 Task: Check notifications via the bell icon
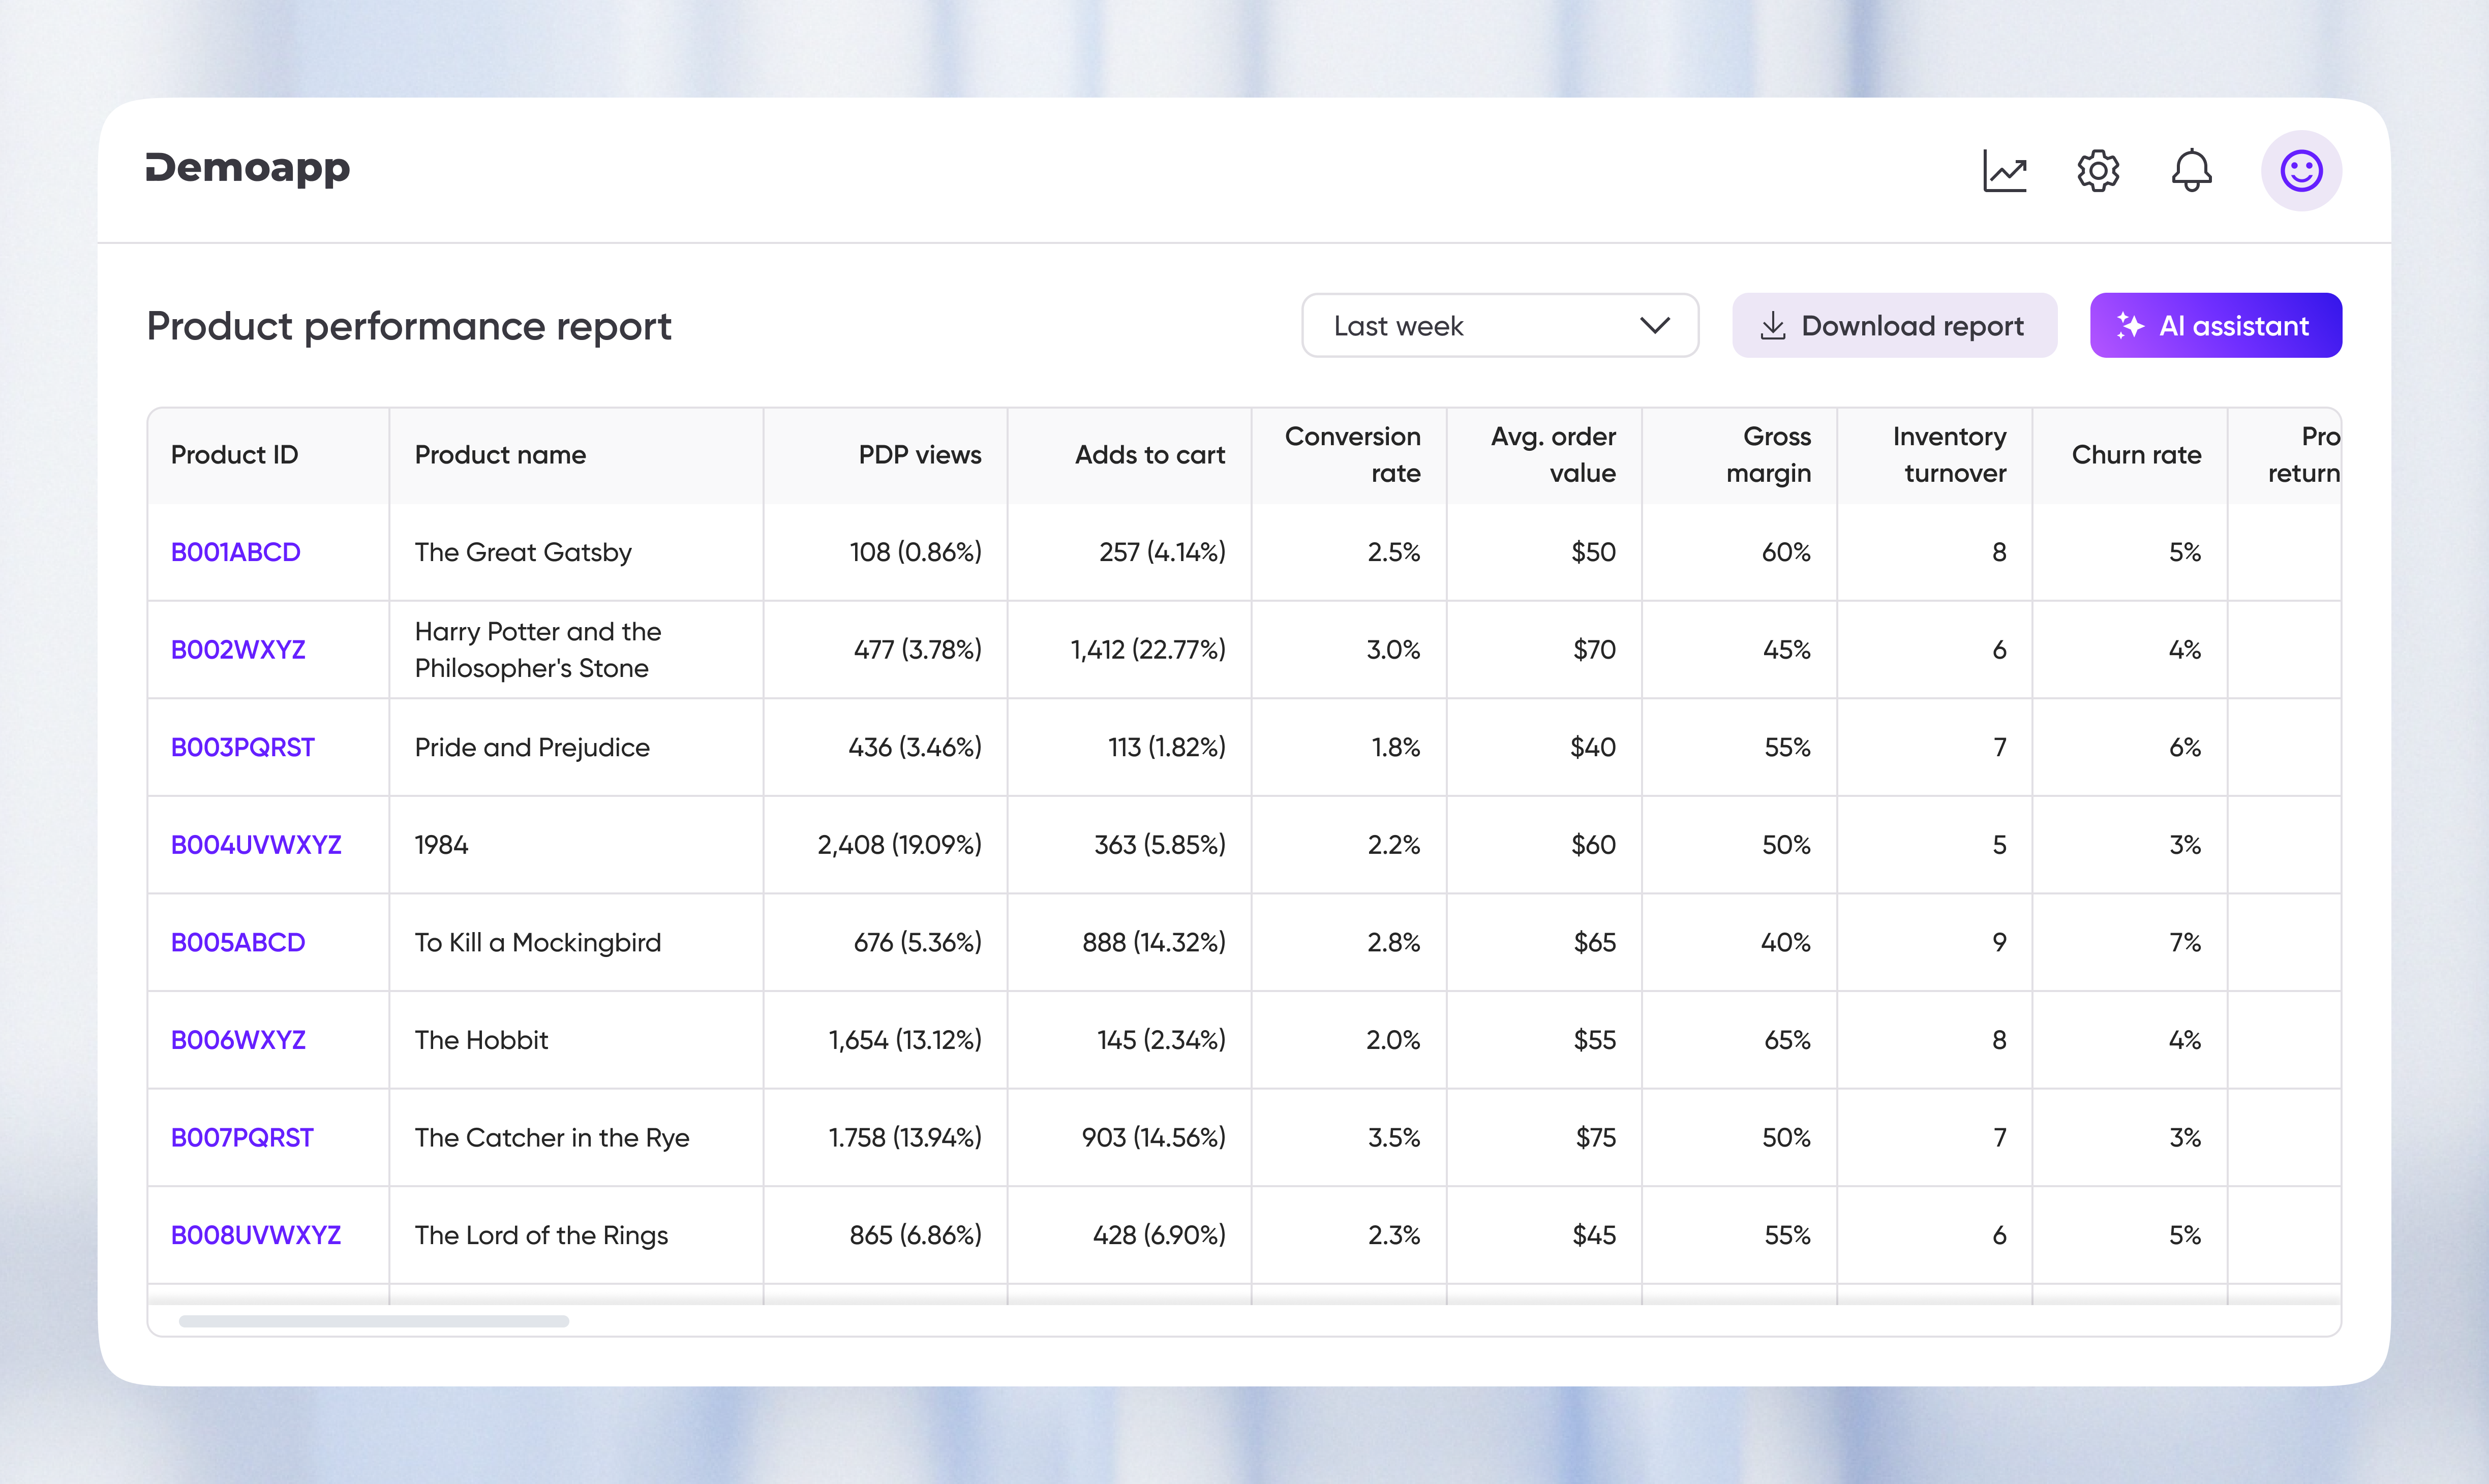tap(2191, 170)
